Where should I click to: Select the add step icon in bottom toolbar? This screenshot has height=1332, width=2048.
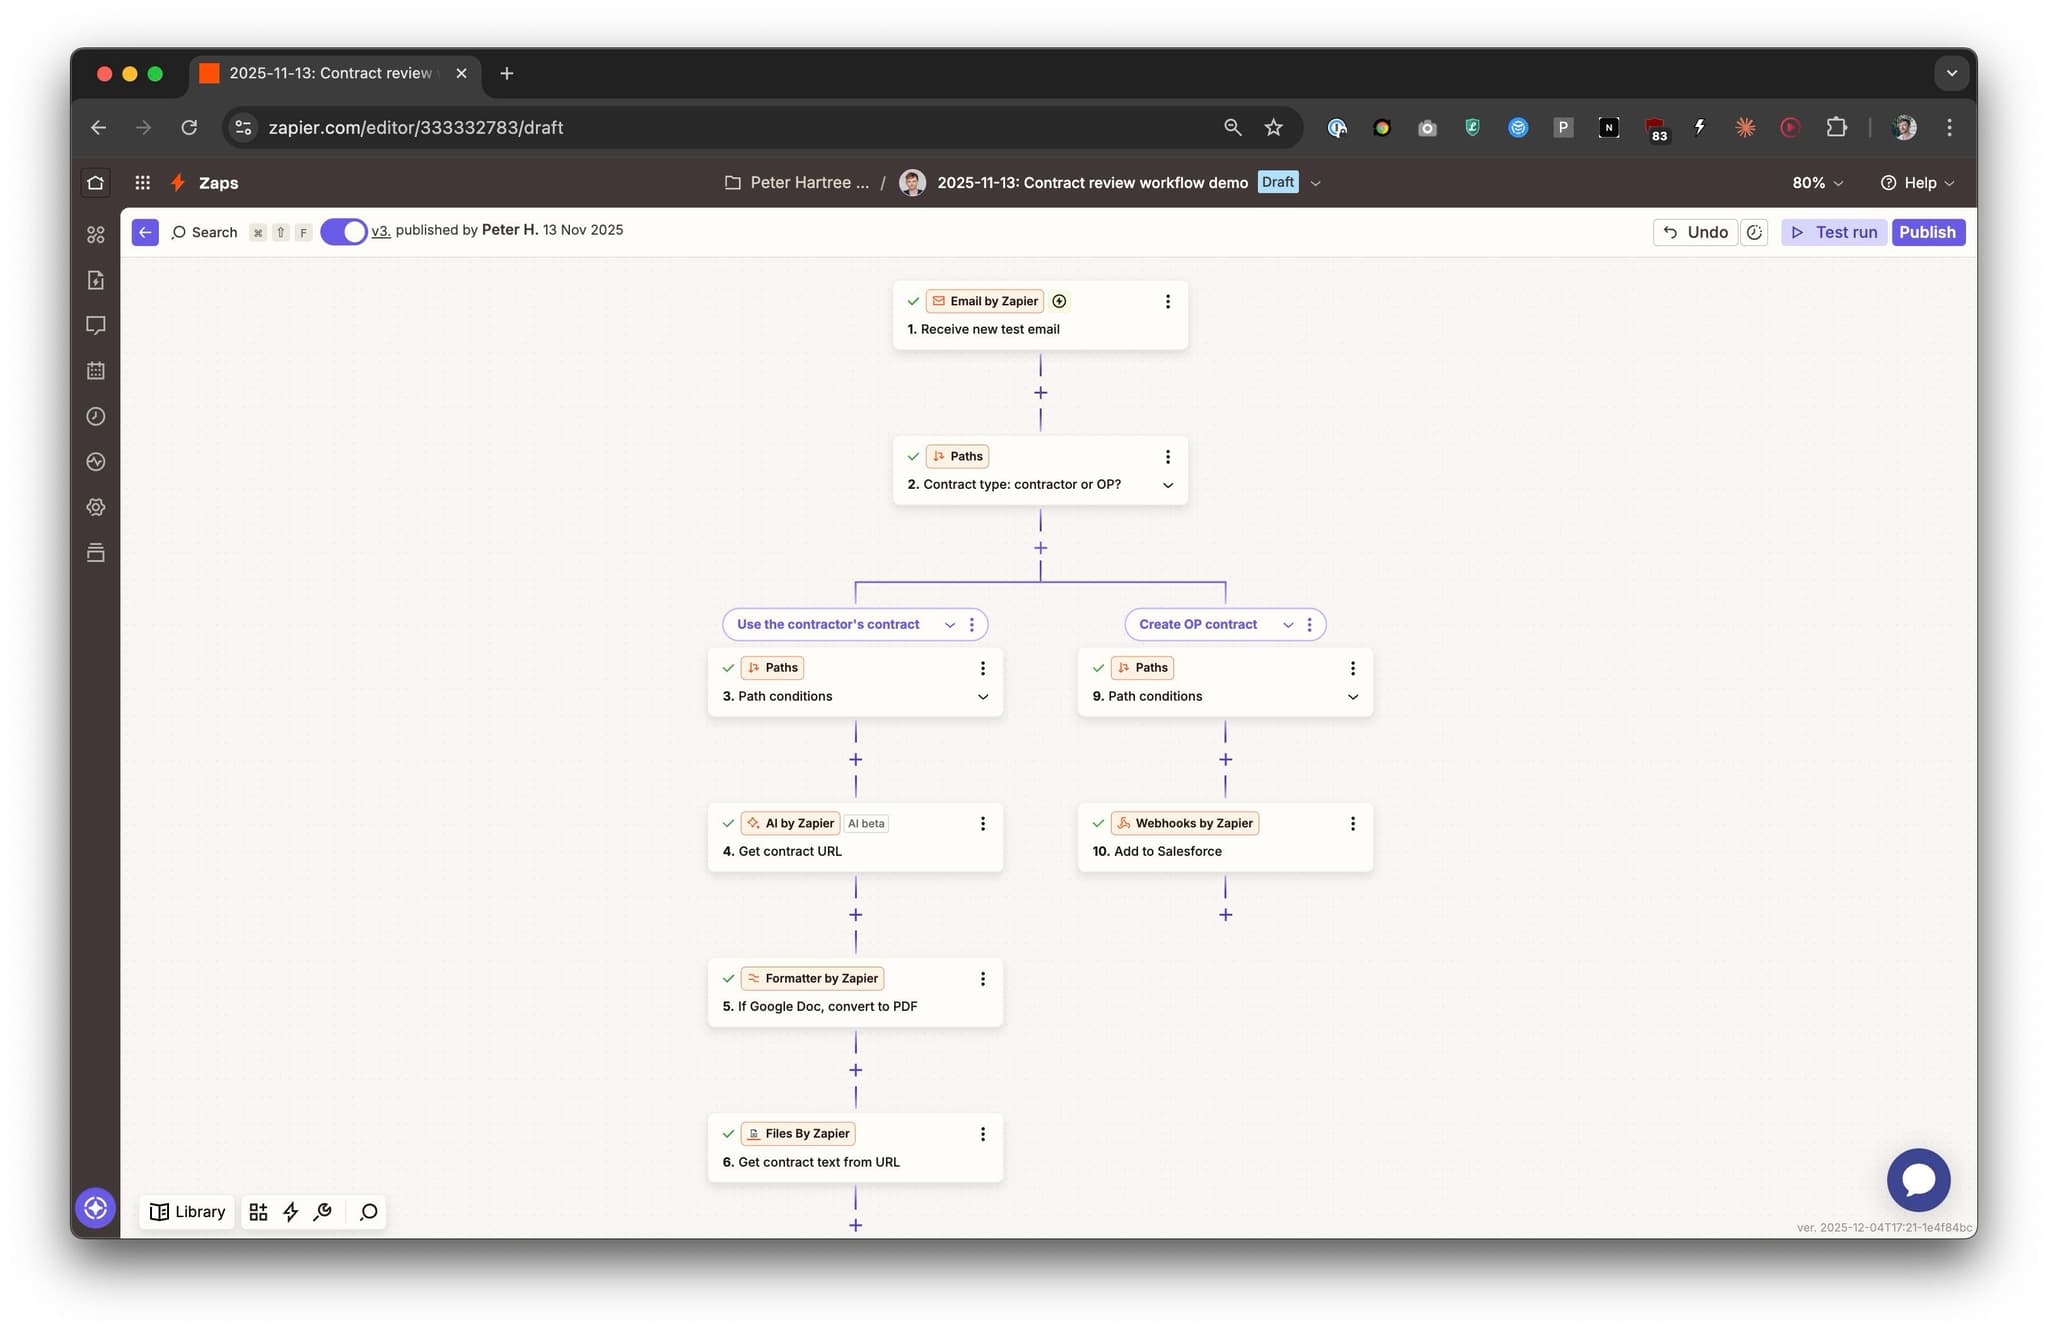click(x=257, y=1211)
